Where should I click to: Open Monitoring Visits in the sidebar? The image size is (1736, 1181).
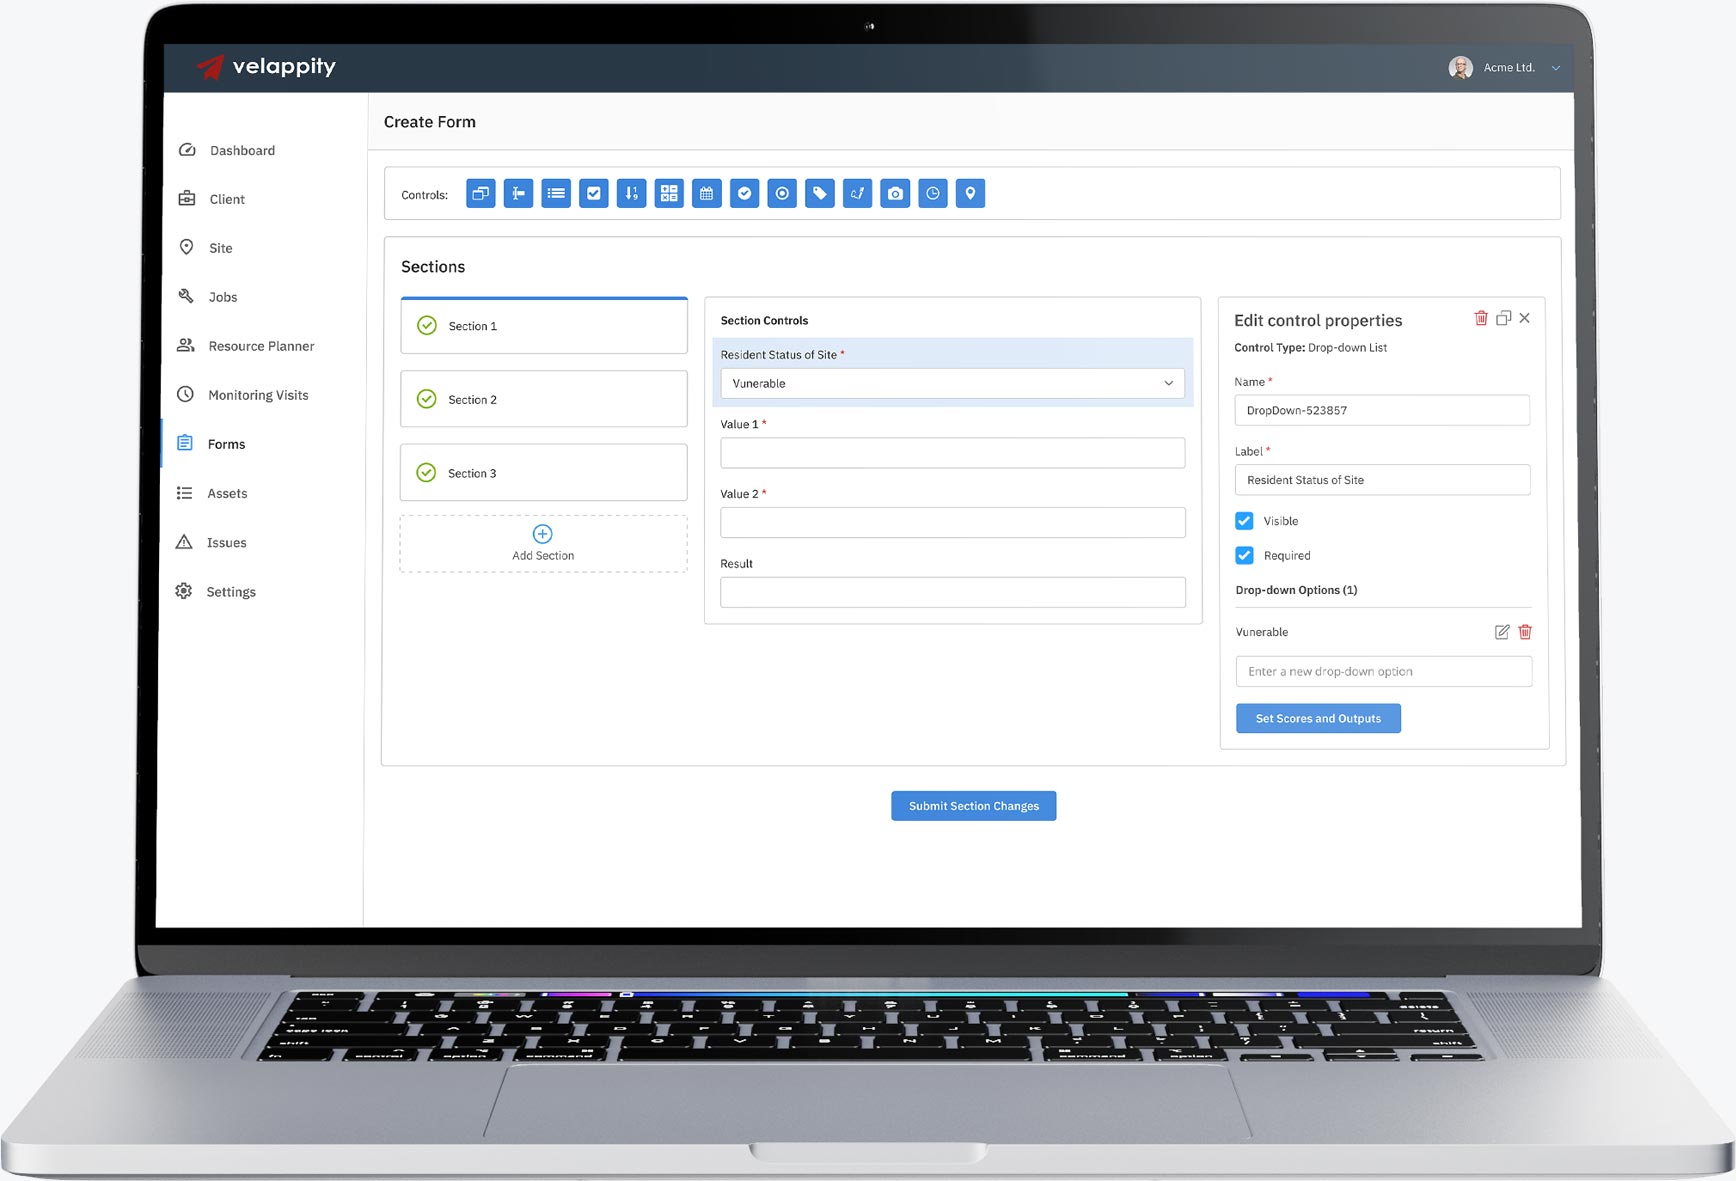(257, 395)
